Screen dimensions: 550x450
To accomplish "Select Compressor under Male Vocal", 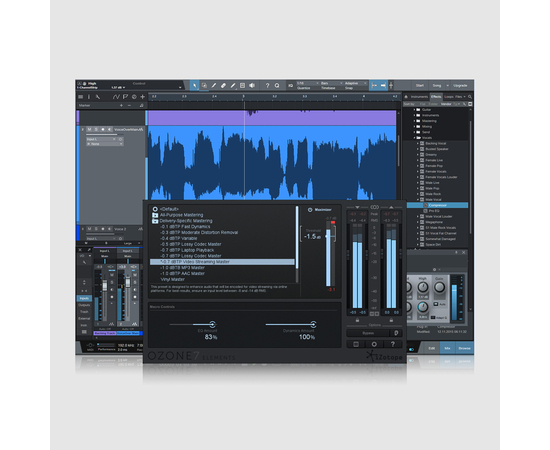I will coord(437,205).
